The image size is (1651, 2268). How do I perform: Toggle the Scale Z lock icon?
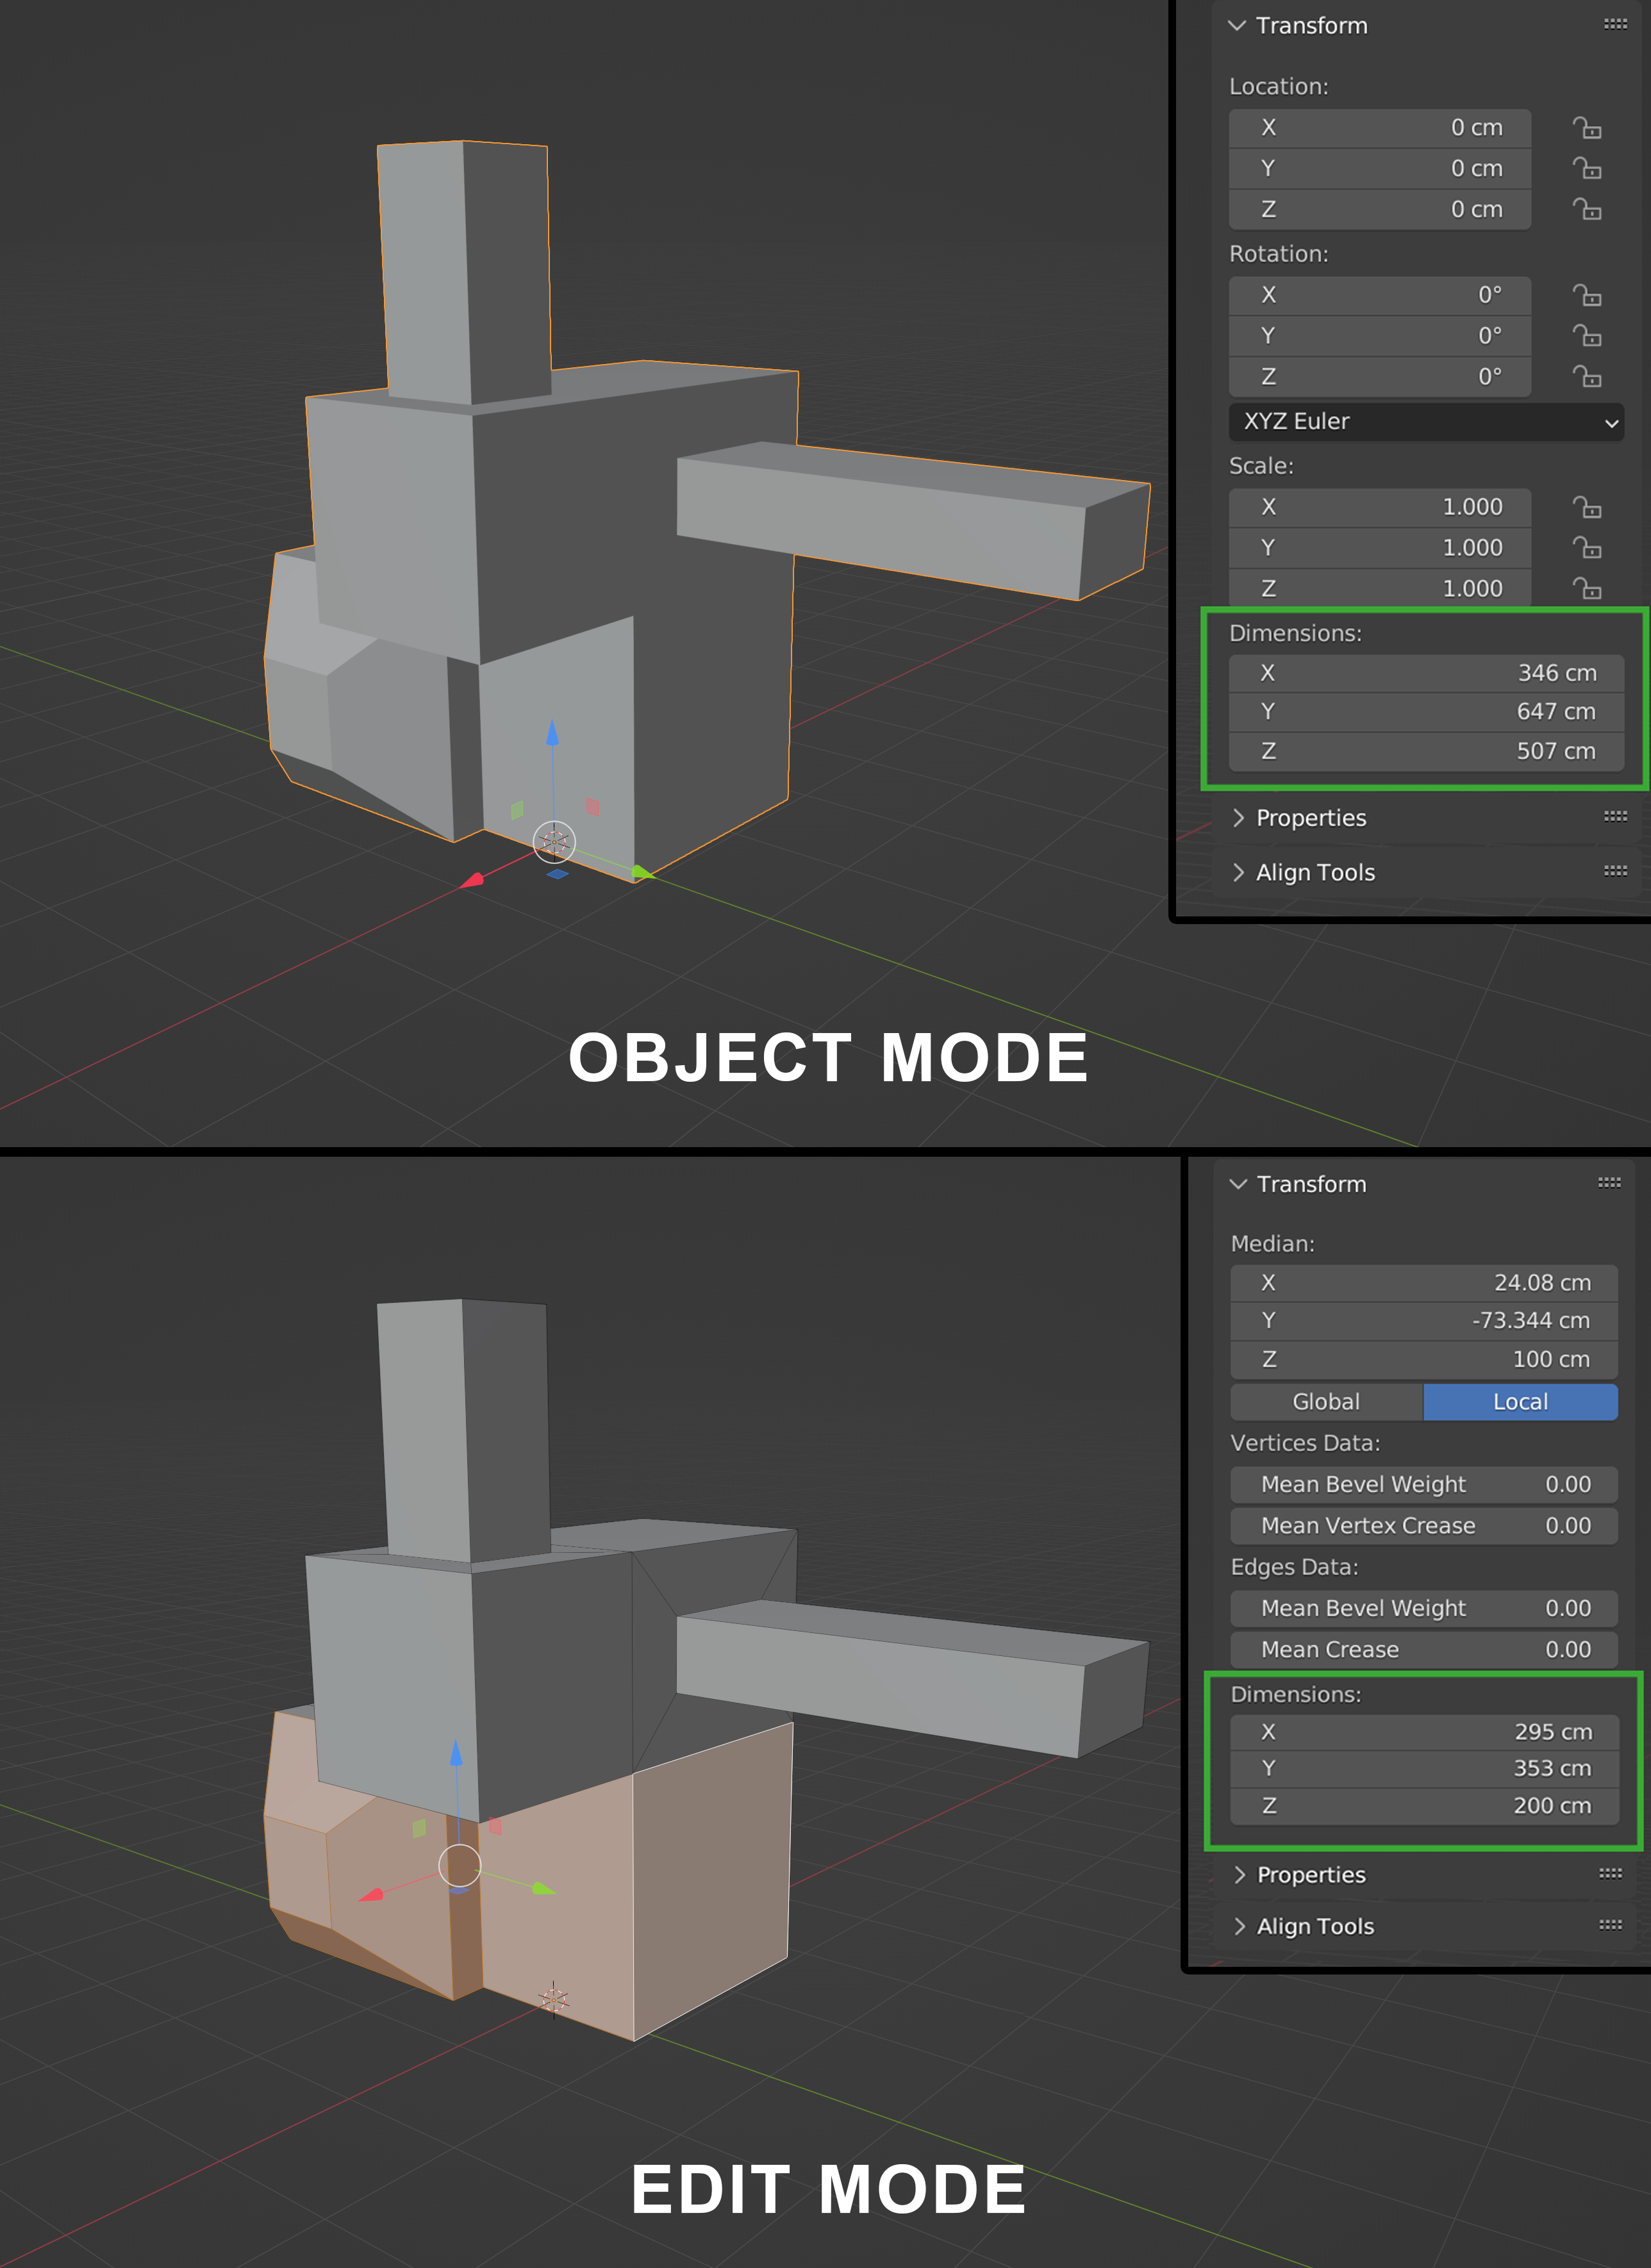pyautogui.click(x=1586, y=588)
